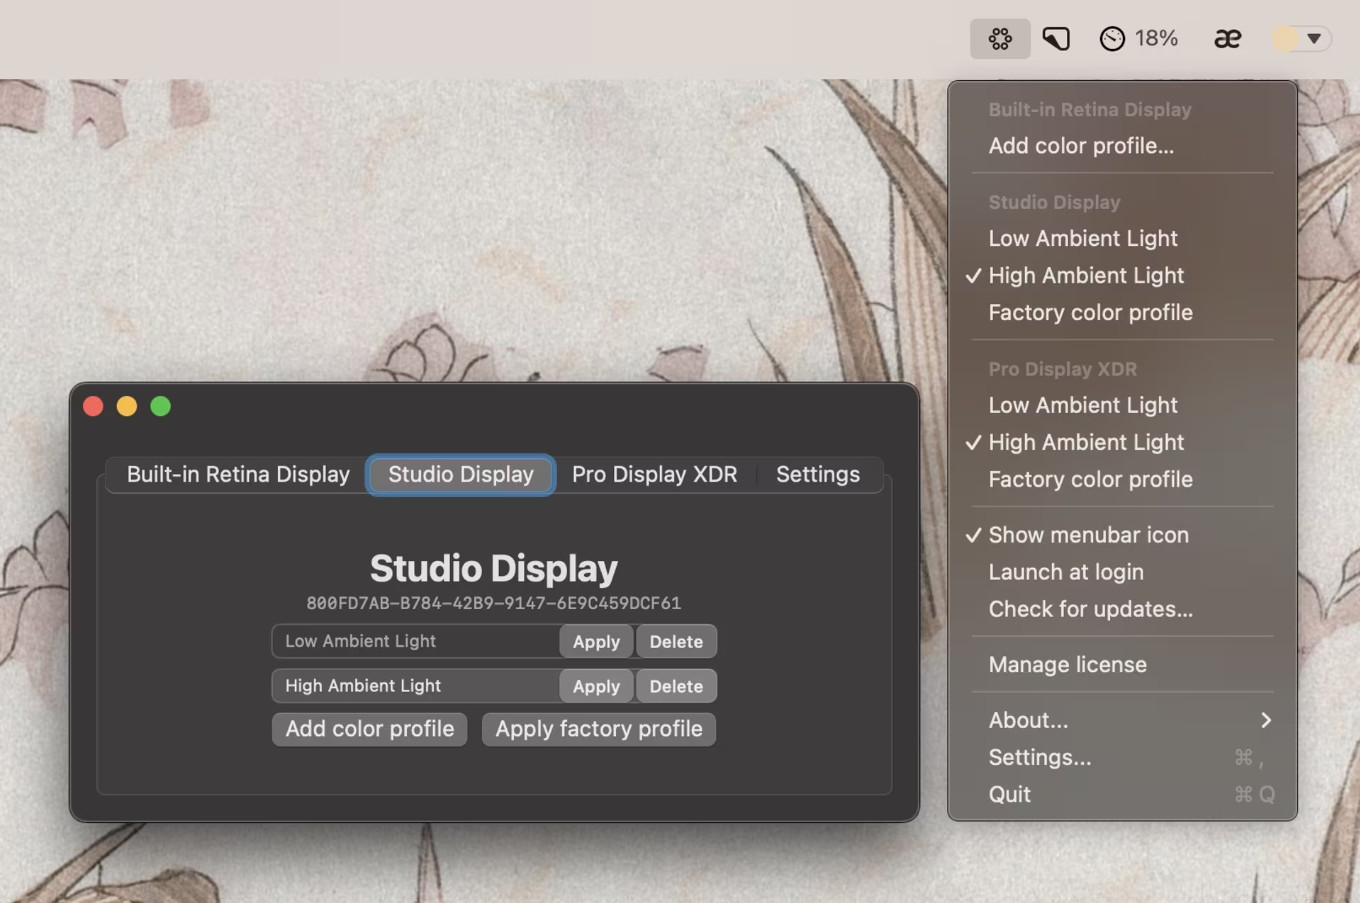The height and width of the screenshot is (903, 1360).
Task: Click the 'Apply factory profile' button
Action: pyautogui.click(x=599, y=729)
